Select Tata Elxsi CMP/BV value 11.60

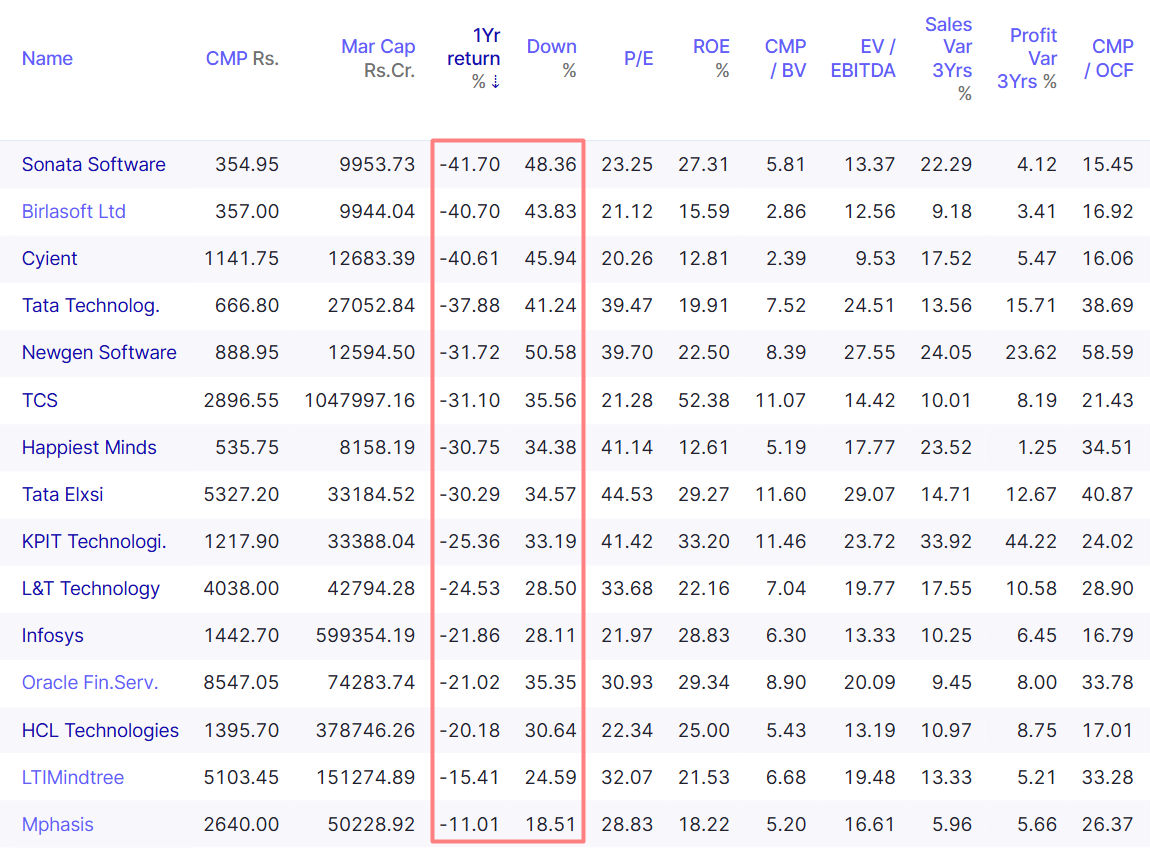pyautogui.click(x=780, y=494)
